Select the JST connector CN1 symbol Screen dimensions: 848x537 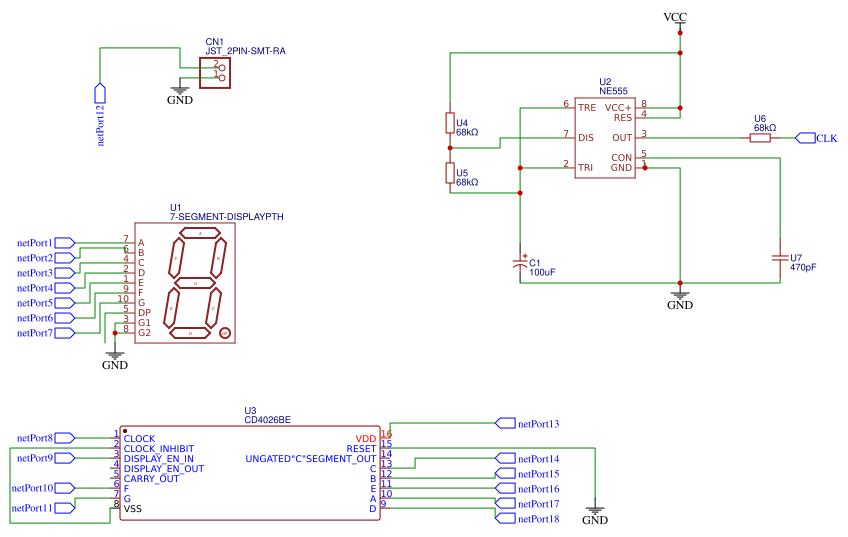(x=215, y=73)
